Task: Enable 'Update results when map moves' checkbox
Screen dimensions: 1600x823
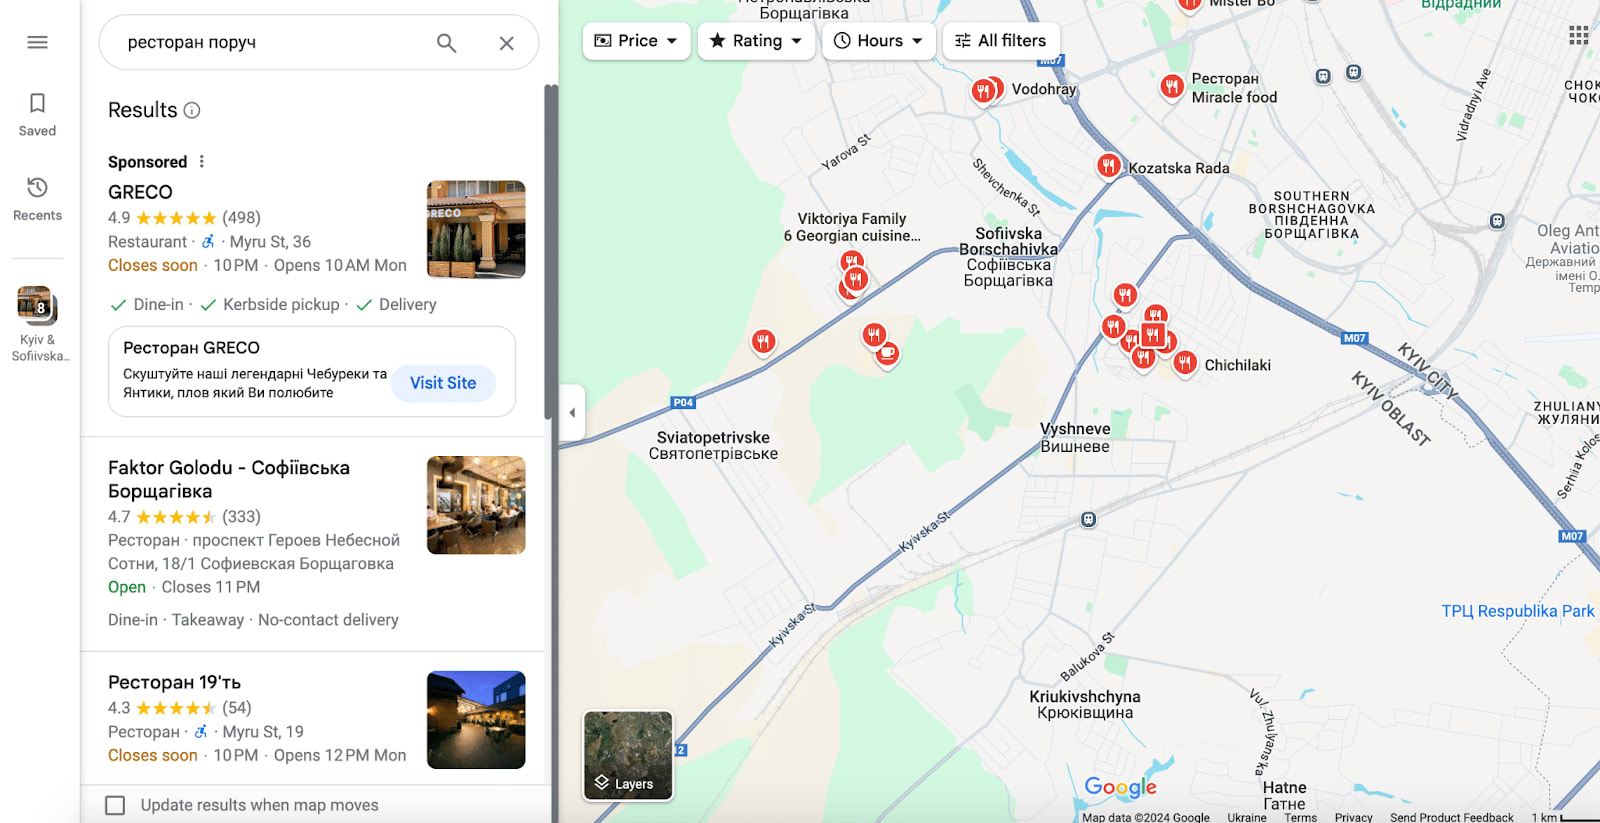Action: [116, 805]
